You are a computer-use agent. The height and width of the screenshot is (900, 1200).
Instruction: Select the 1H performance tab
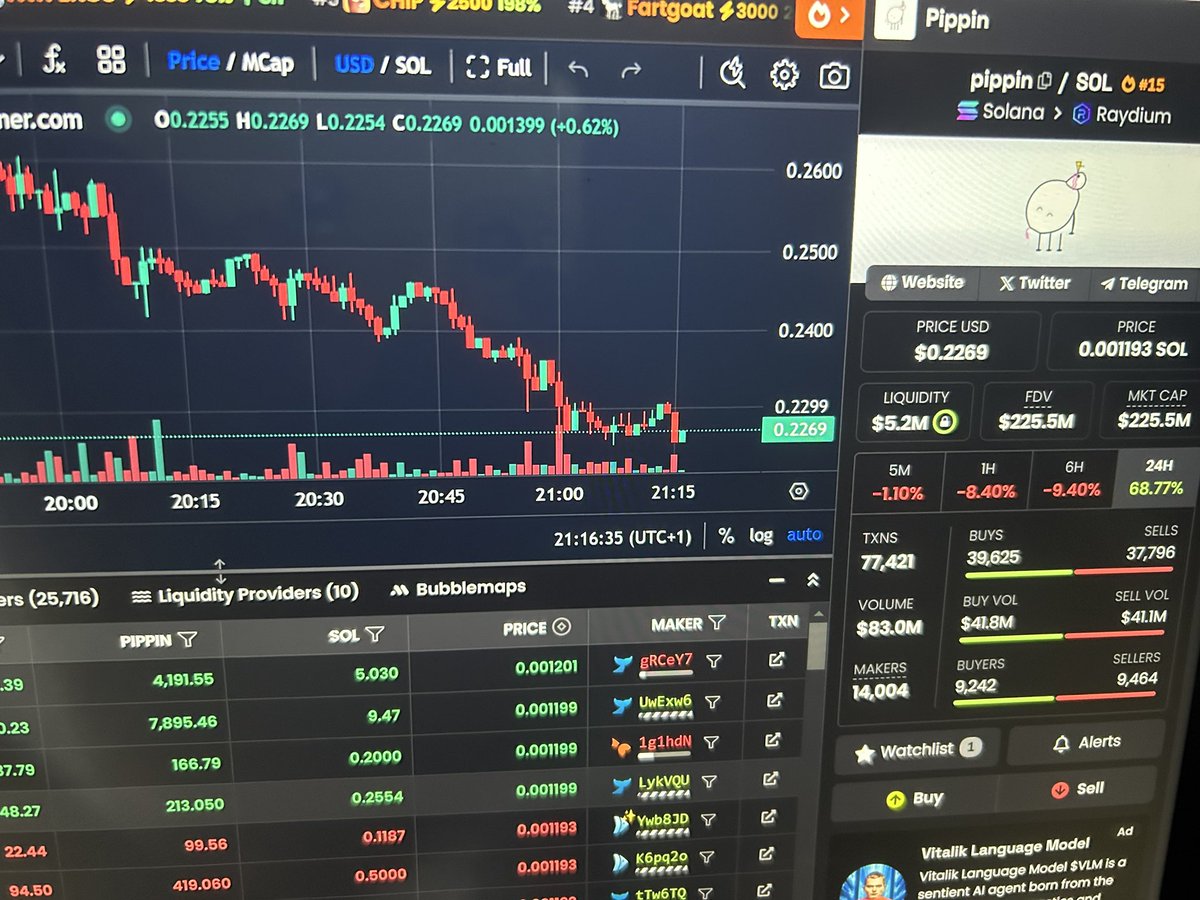pyautogui.click(x=986, y=480)
